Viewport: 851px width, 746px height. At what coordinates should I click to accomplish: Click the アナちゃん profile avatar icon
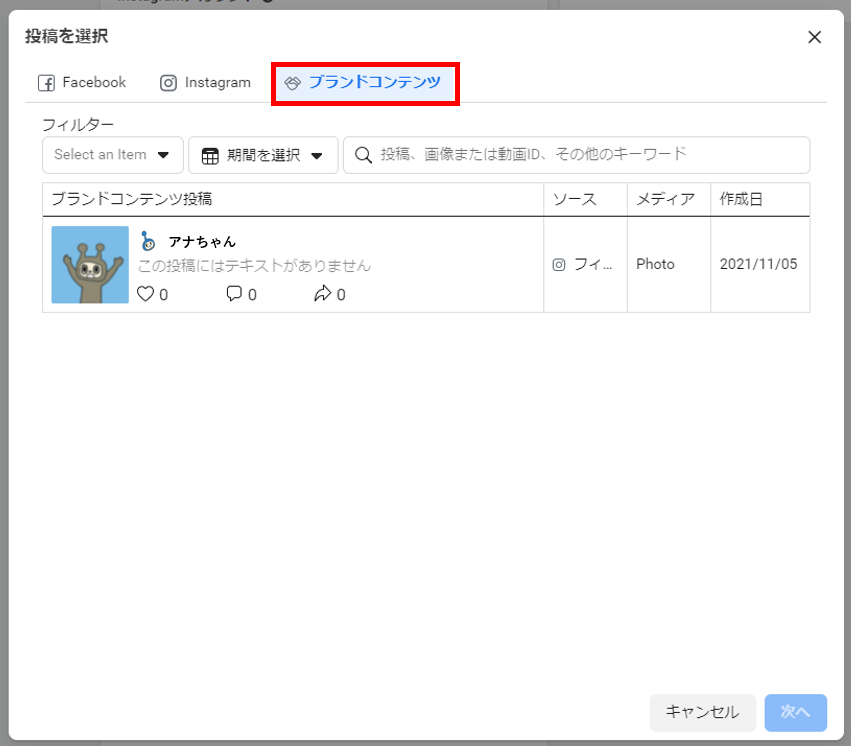148,241
